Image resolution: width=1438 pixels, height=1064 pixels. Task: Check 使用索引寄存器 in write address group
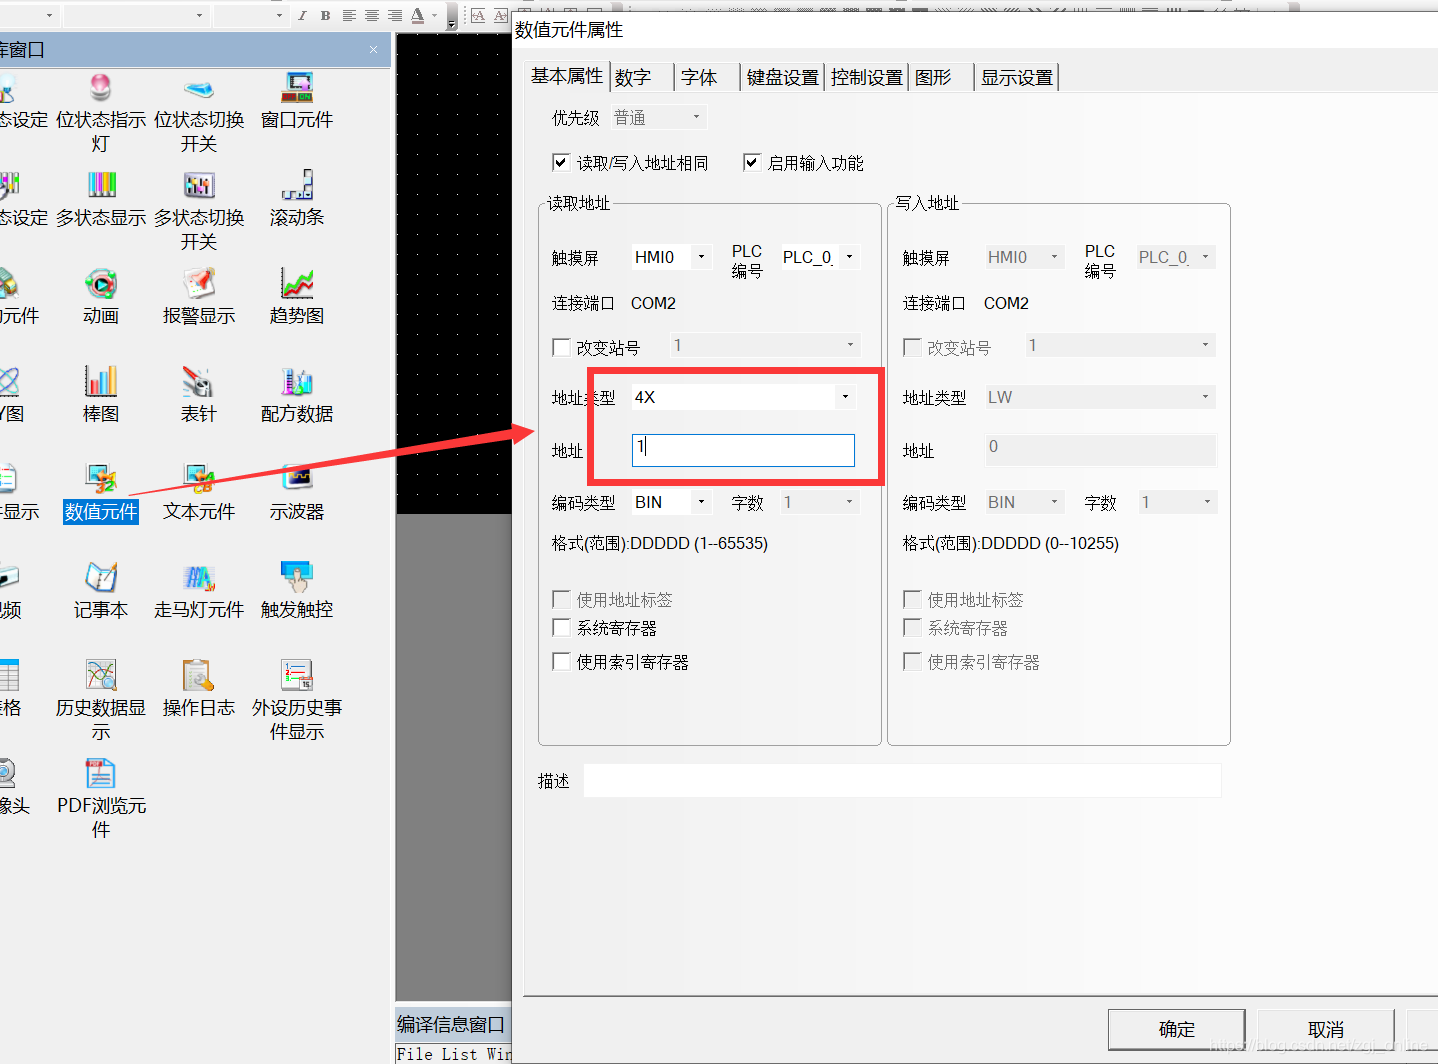pyautogui.click(x=912, y=661)
